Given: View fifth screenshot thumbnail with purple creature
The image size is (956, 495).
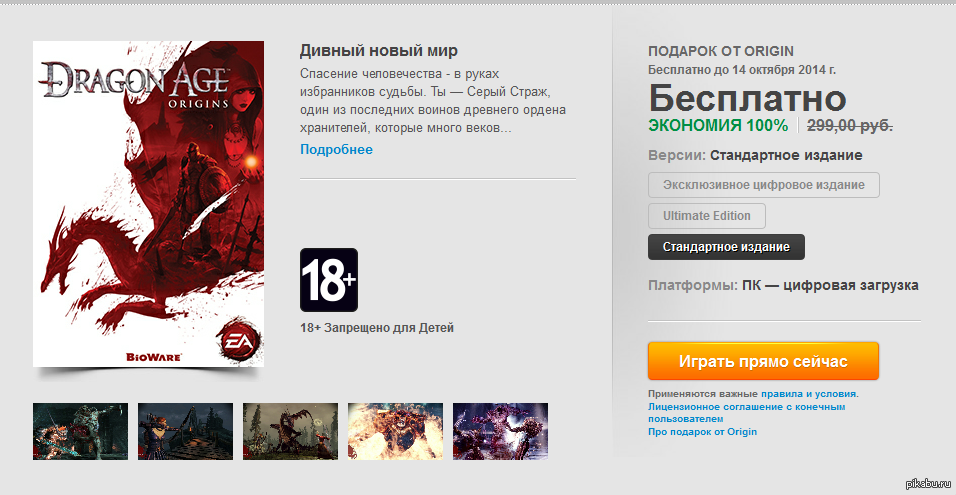Looking at the screenshot, I should [x=501, y=431].
